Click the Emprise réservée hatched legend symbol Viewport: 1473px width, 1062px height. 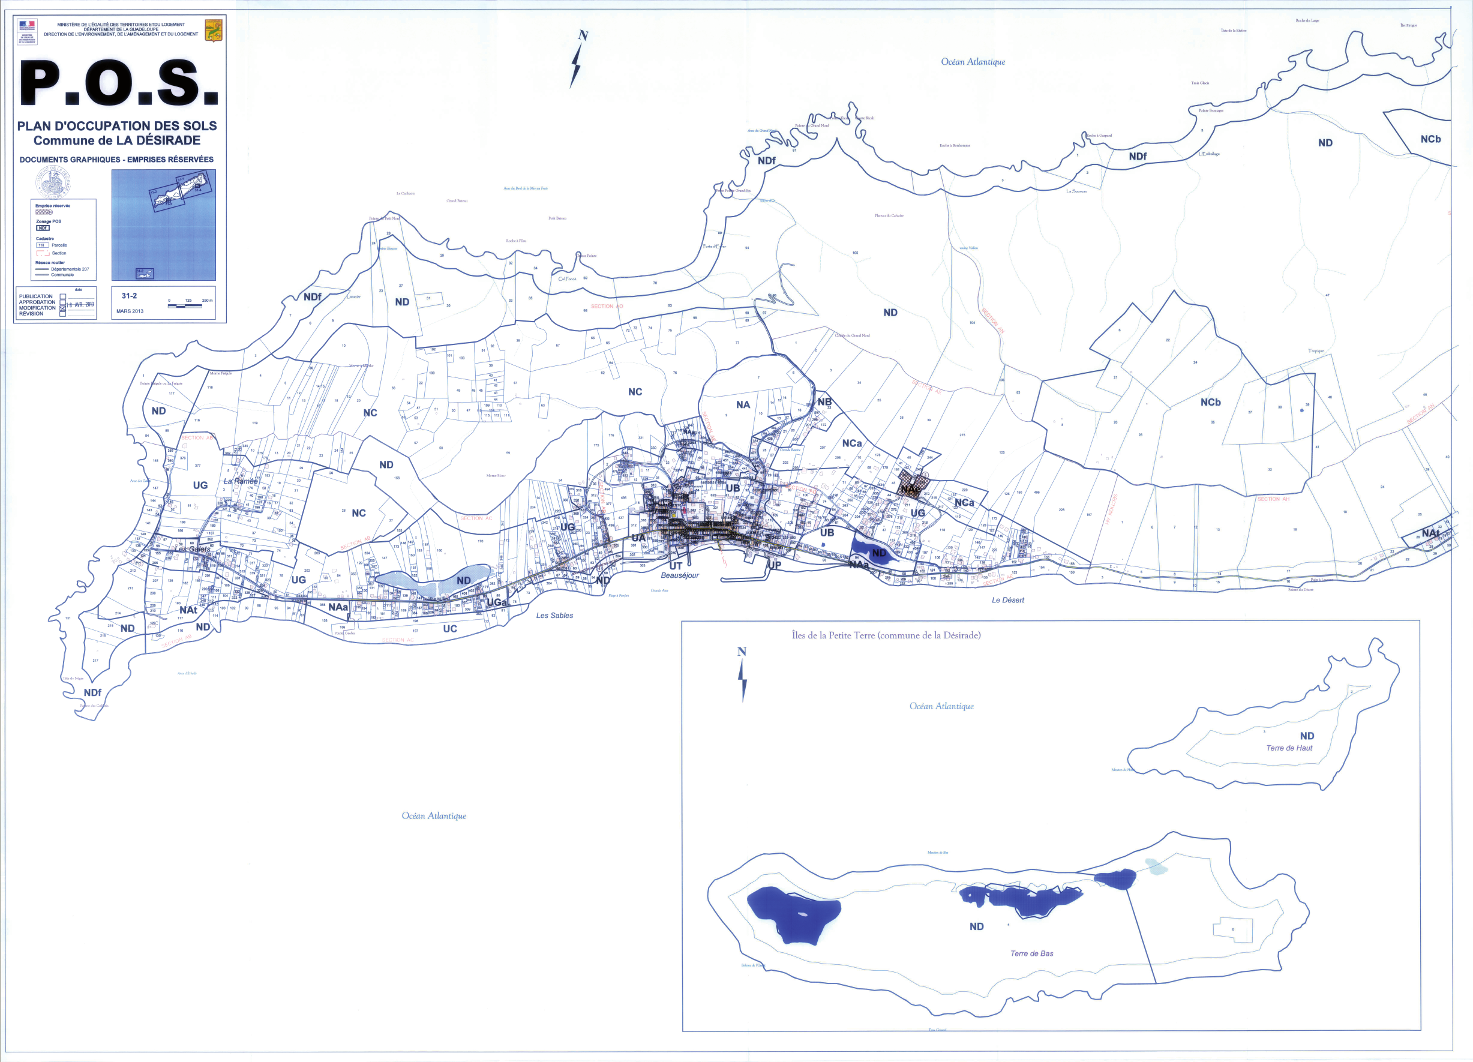[43, 212]
